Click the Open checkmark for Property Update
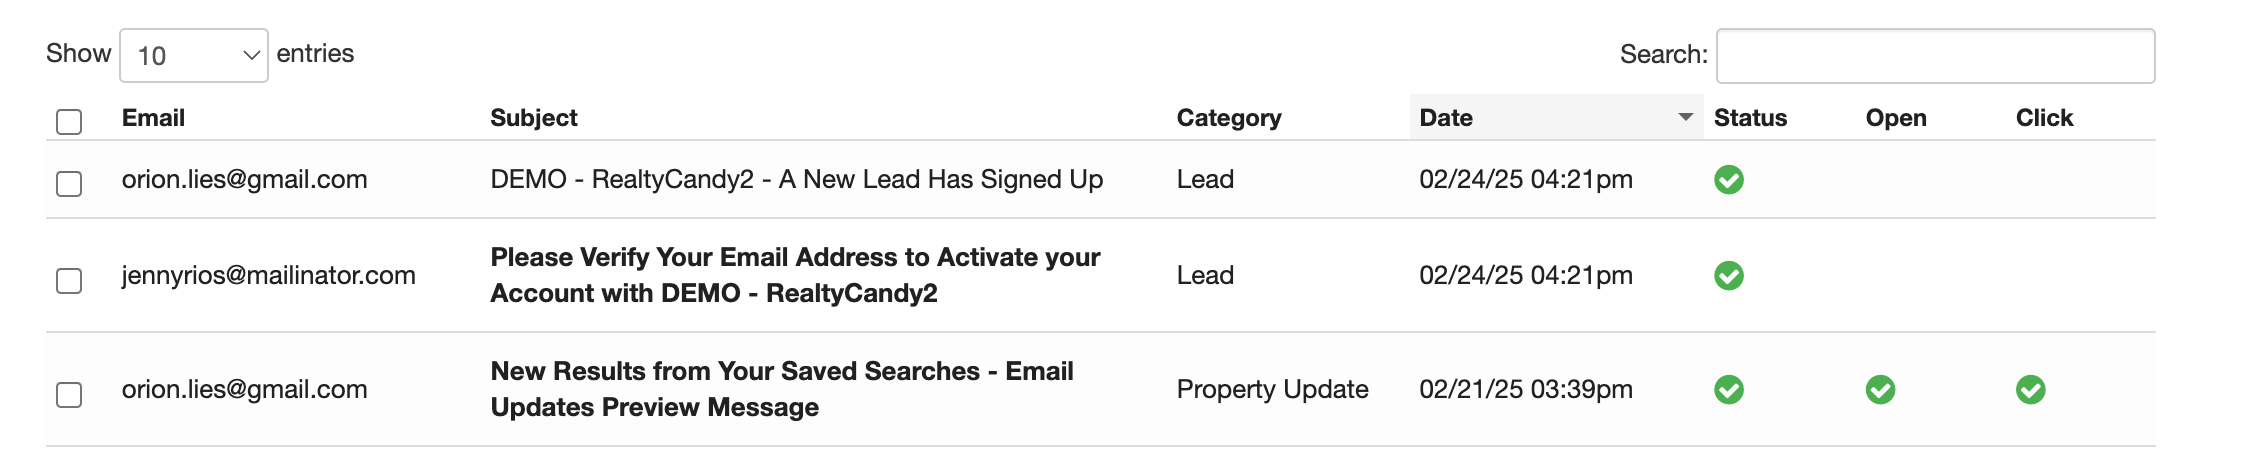 (1880, 389)
